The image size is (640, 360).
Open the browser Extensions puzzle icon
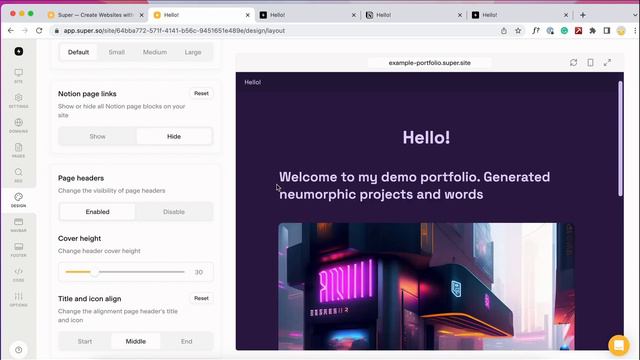click(593, 31)
